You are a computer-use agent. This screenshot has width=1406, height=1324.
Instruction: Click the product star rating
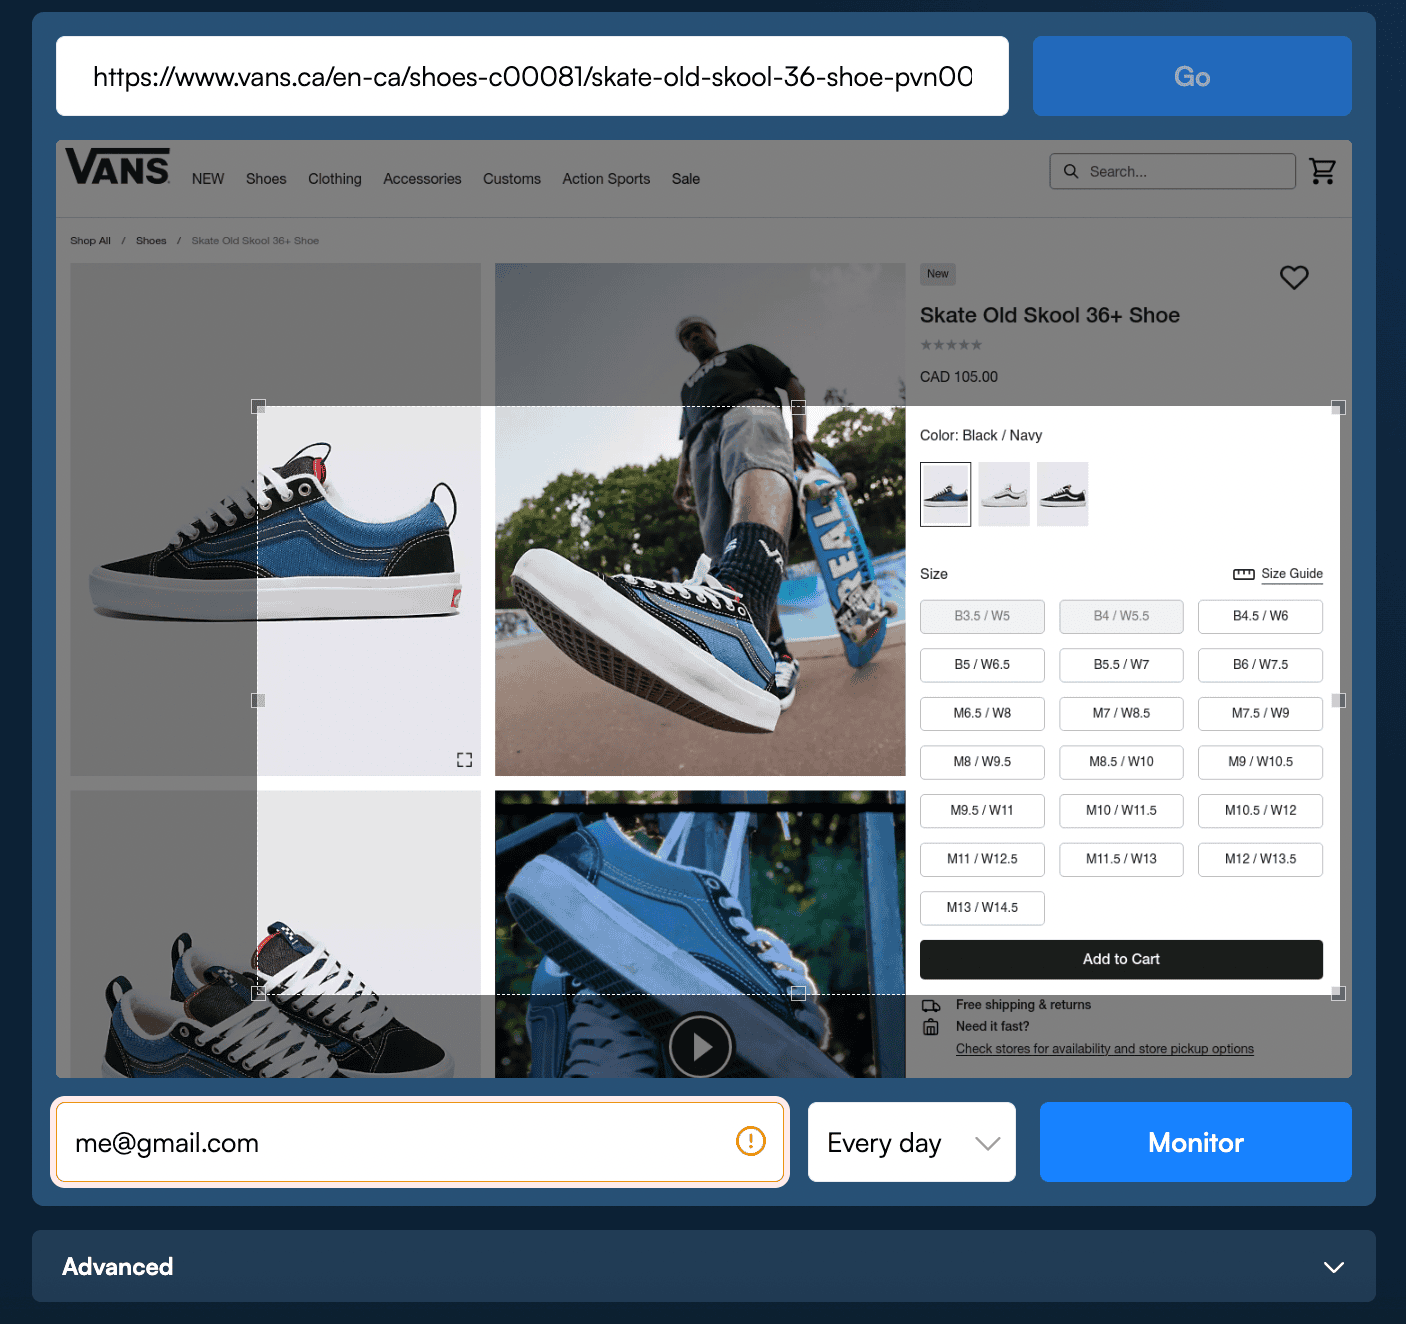(951, 345)
